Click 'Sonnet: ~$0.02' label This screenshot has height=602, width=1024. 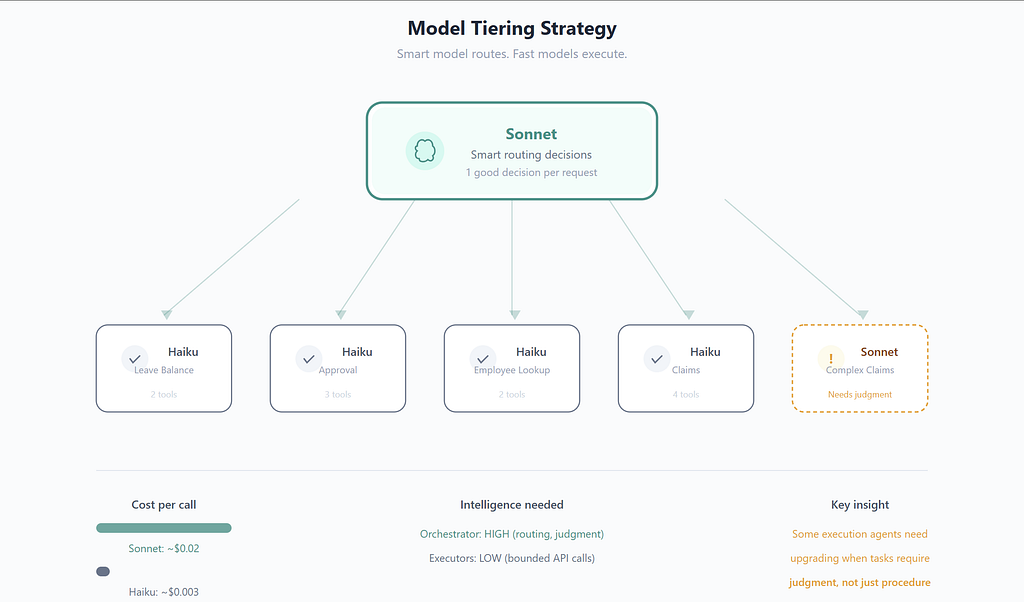coord(164,548)
